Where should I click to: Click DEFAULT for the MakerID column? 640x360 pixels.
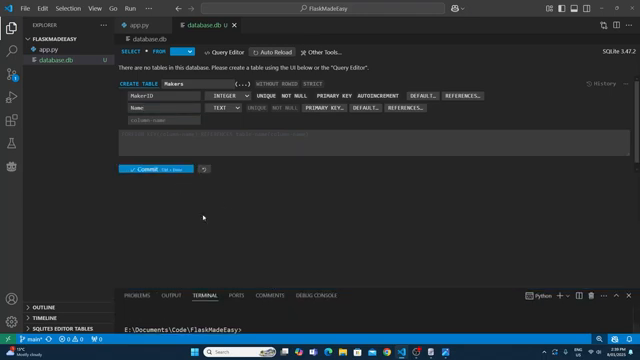423,96
